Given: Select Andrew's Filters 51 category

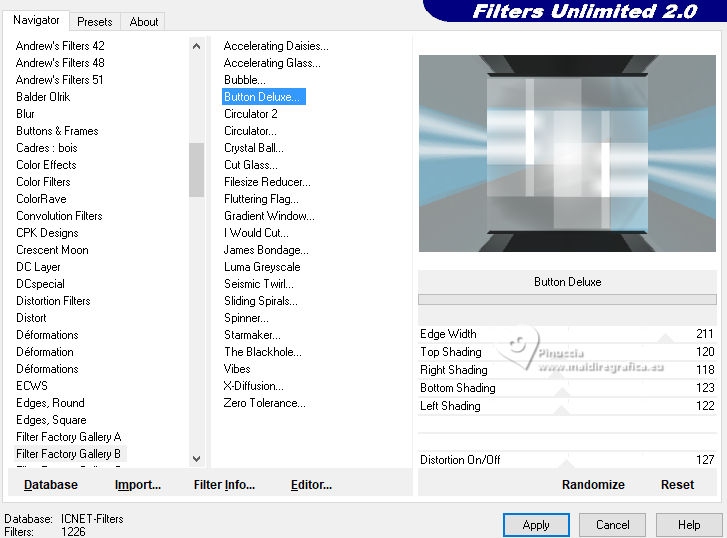Looking at the screenshot, I should [x=59, y=80].
